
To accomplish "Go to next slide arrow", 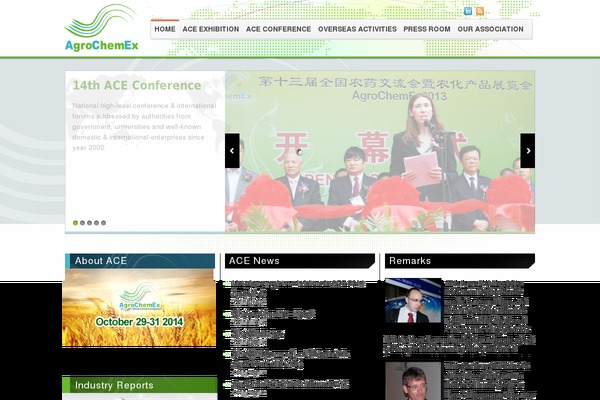I will (x=528, y=151).
